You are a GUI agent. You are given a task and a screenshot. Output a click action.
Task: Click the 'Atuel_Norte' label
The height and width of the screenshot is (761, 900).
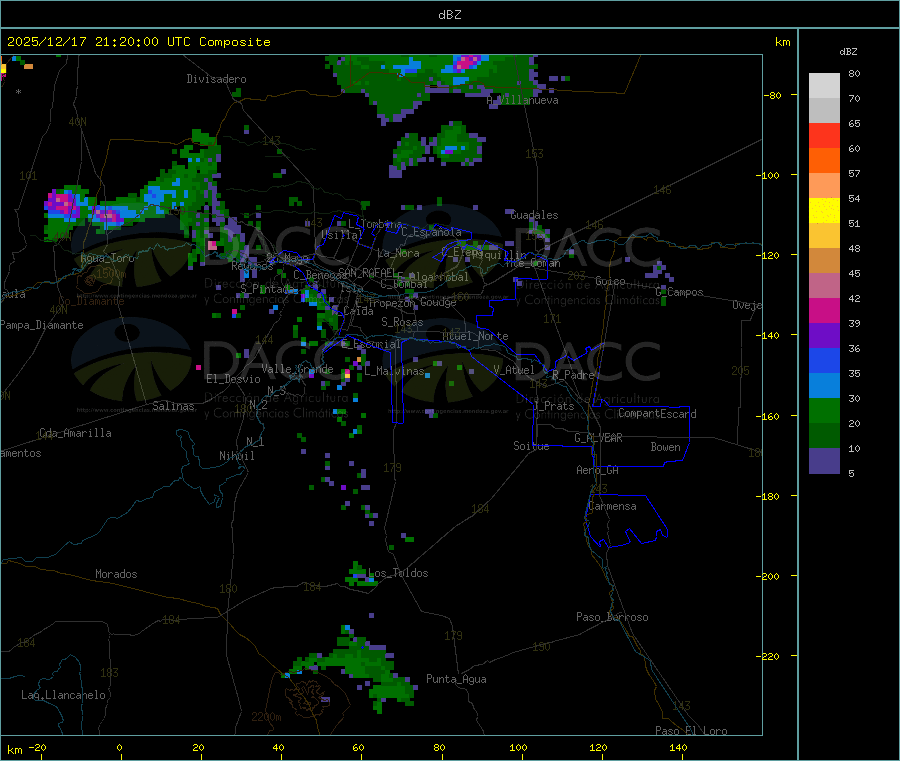475,336
